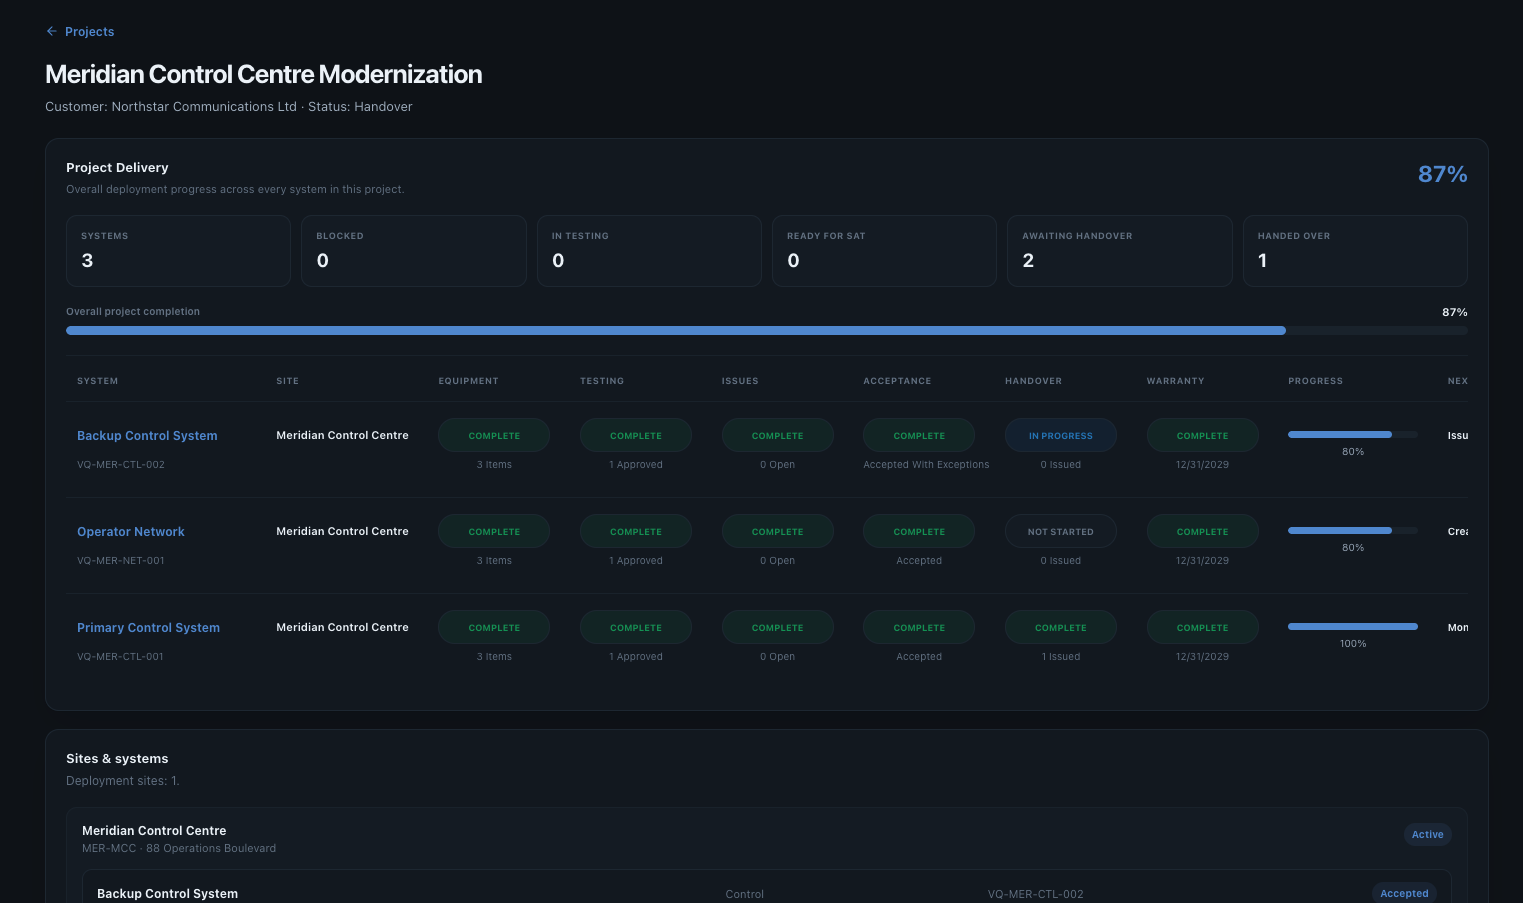Click the back arrow icon beside Projects

(52, 32)
